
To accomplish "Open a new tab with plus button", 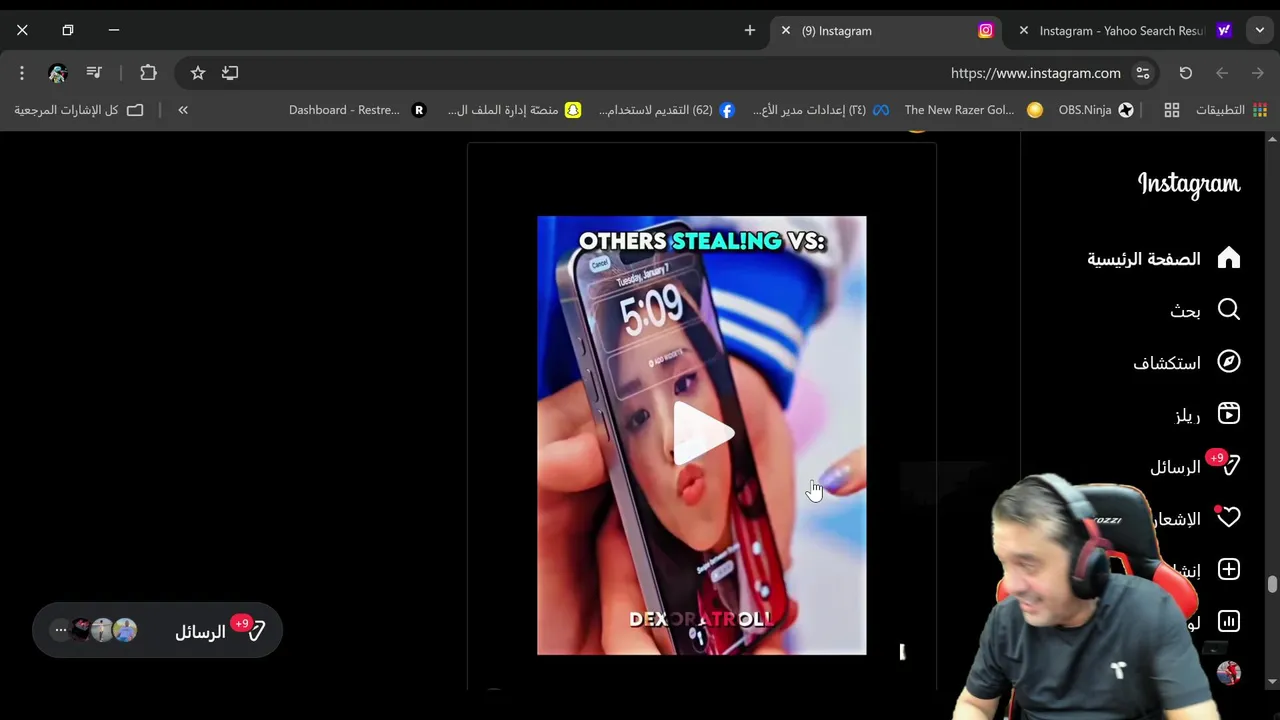I will [750, 31].
